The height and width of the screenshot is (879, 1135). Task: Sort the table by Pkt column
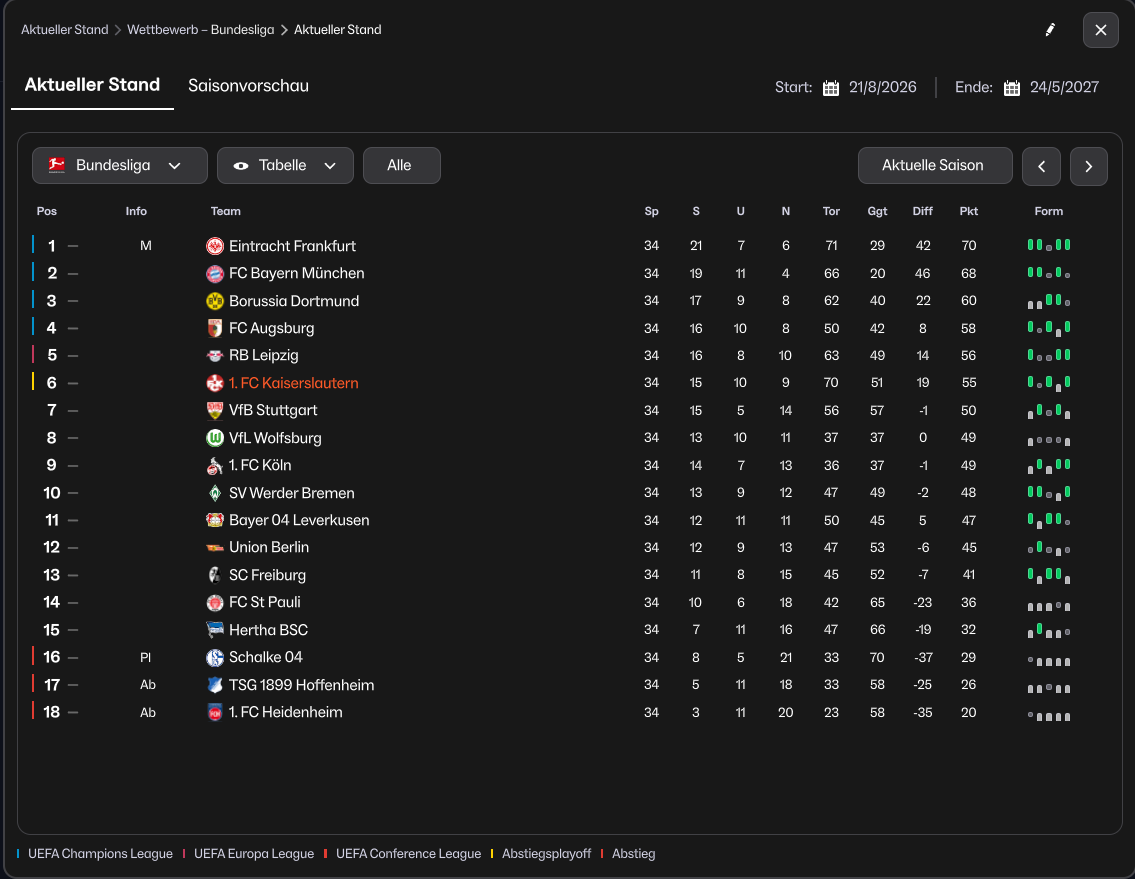tap(968, 211)
